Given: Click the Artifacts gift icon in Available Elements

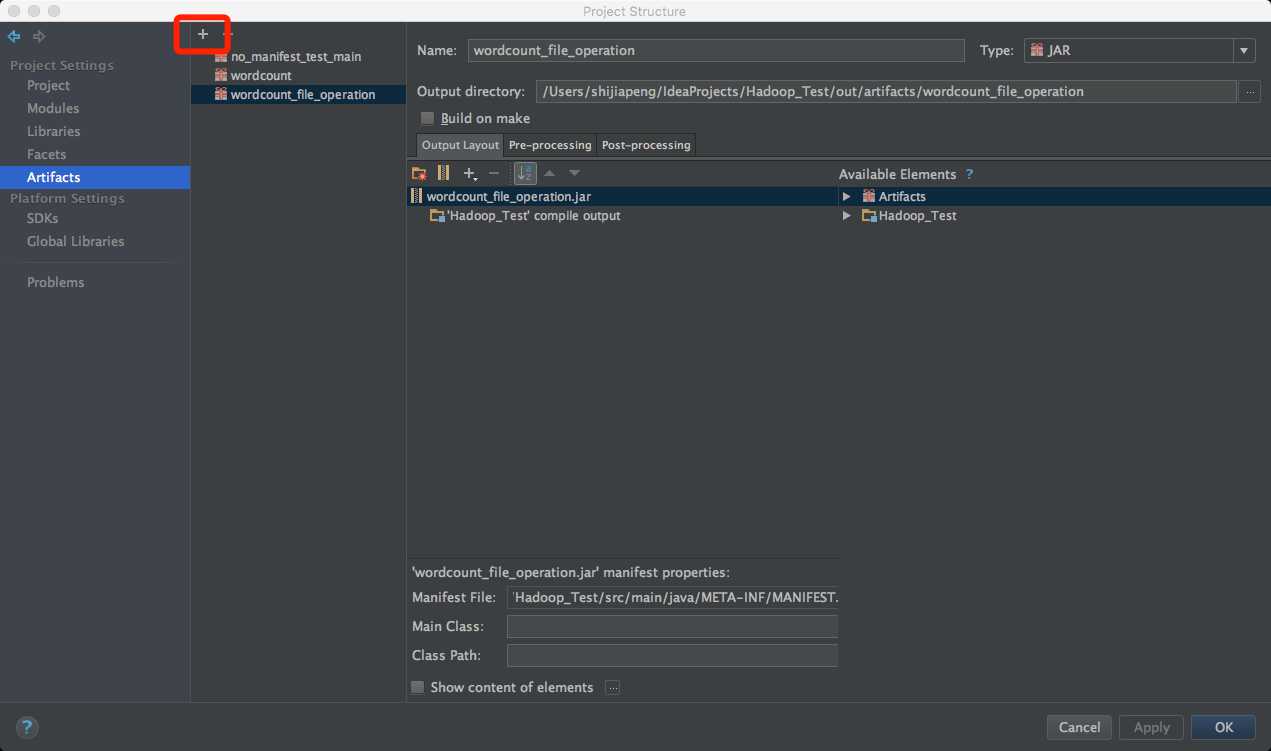Looking at the screenshot, I should point(869,196).
